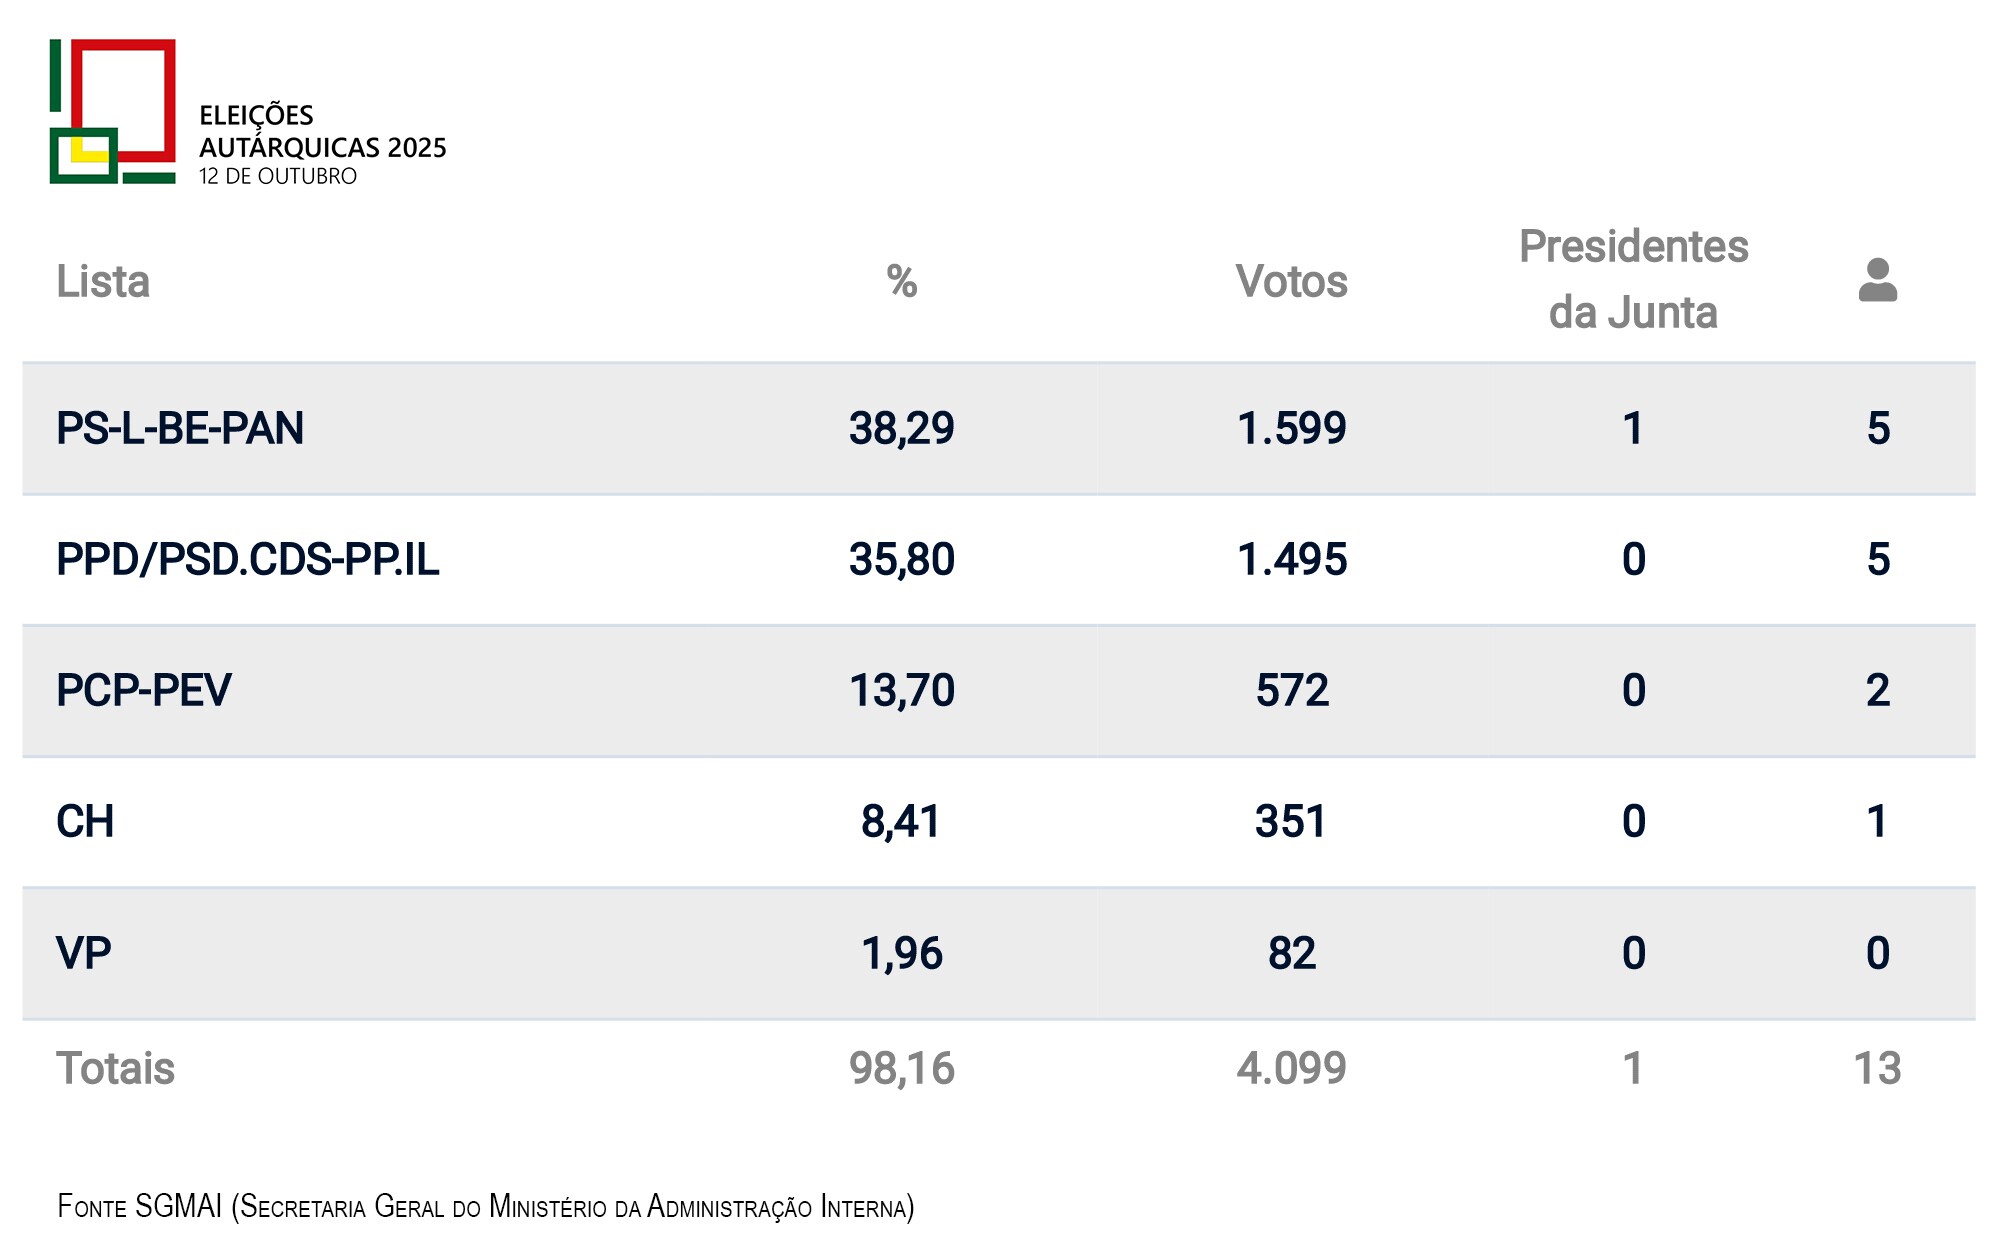This screenshot has width=1997, height=1252.
Task: Click the Presidentes da Junta header
Action: pos(1633,280)
